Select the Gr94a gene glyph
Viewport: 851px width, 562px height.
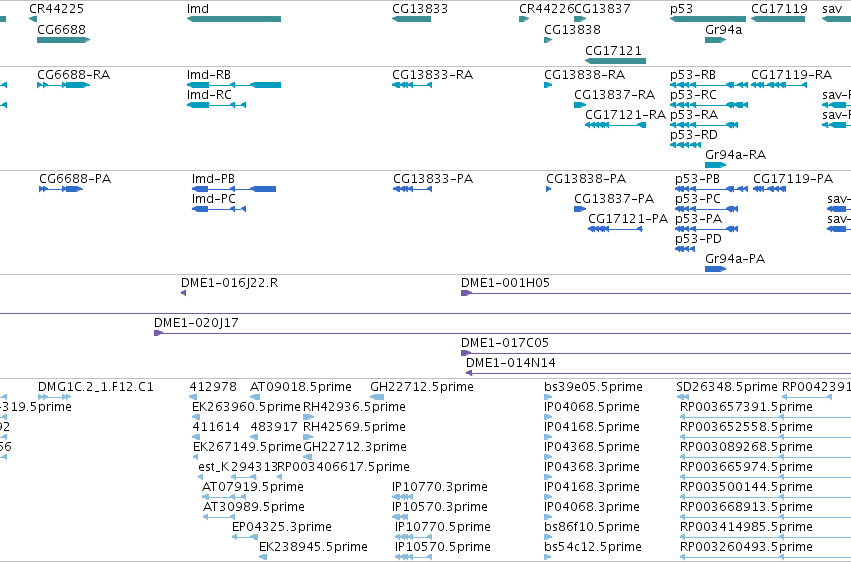pyautogui.click(x=715, y=40)
